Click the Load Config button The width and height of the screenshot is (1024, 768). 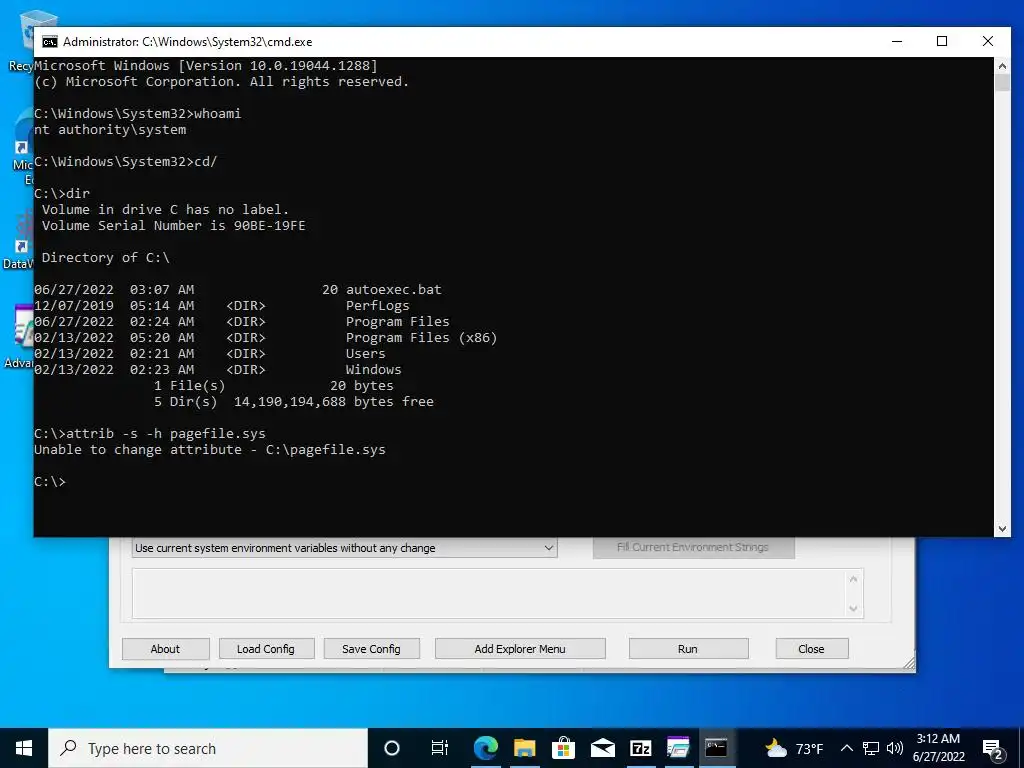click(x=266, y=649)
